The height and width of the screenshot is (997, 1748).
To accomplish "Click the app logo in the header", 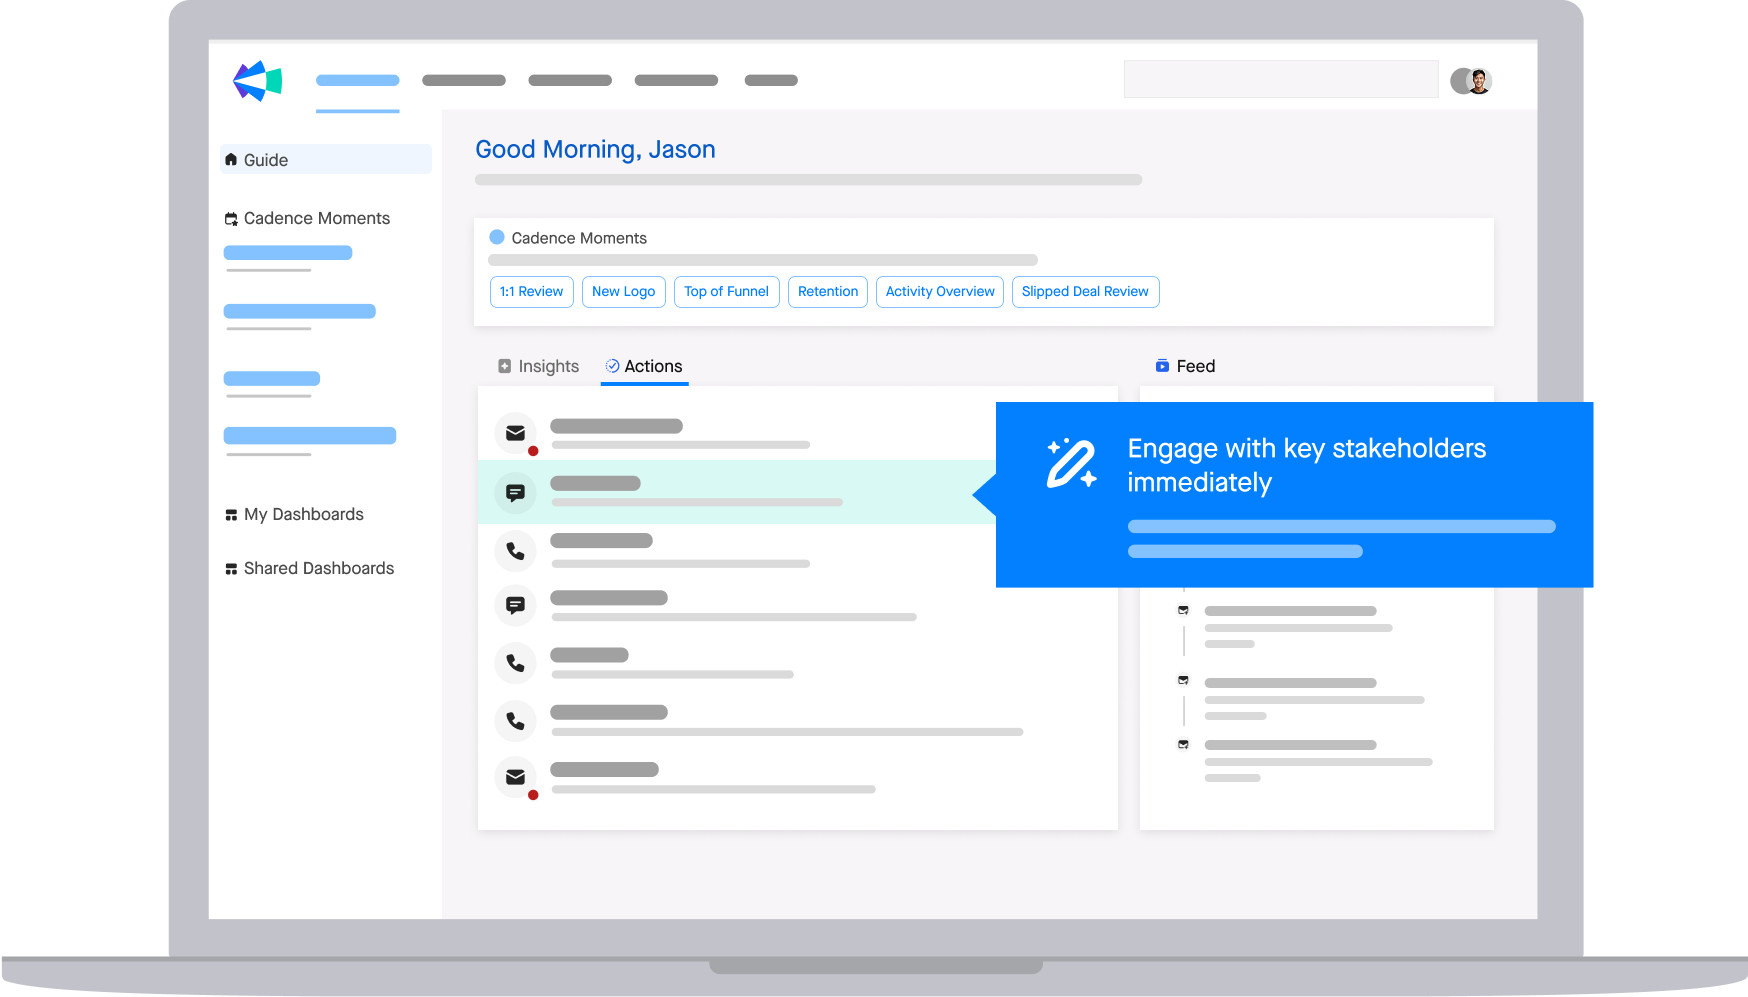I will 257,81.
